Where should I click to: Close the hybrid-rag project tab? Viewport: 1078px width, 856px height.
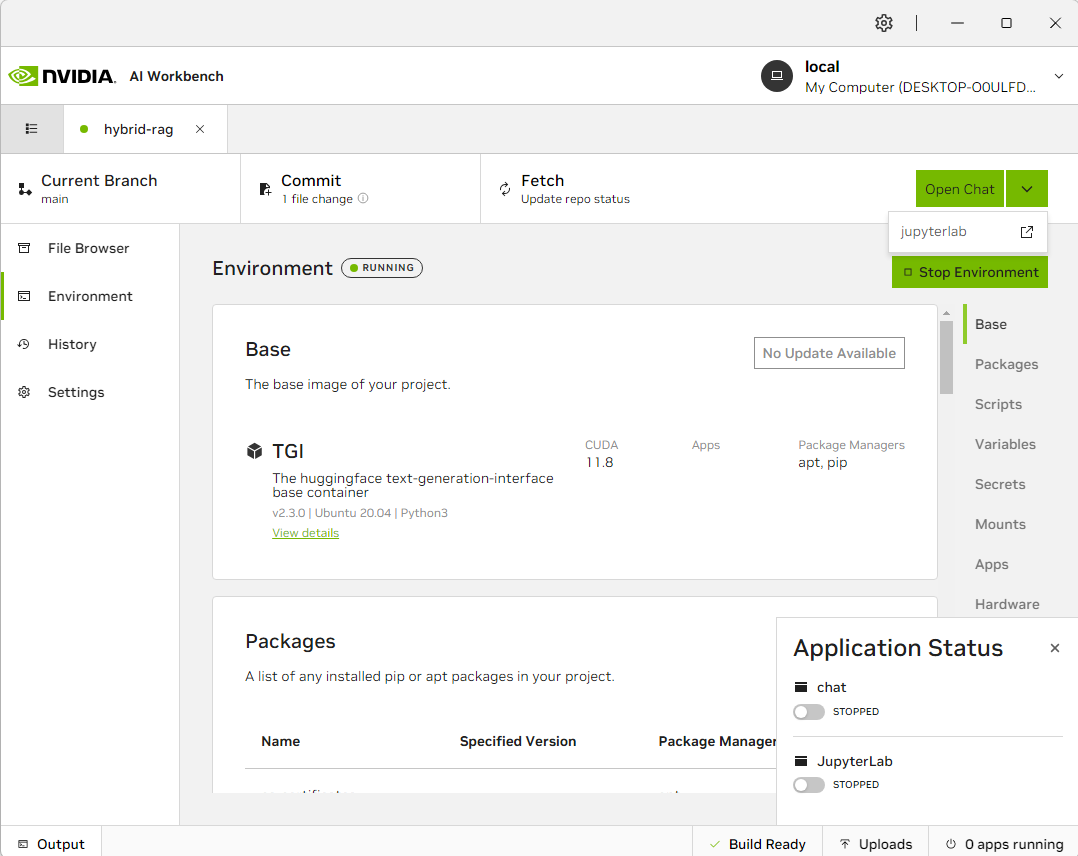pyautogui.click(x=200, y=129)
